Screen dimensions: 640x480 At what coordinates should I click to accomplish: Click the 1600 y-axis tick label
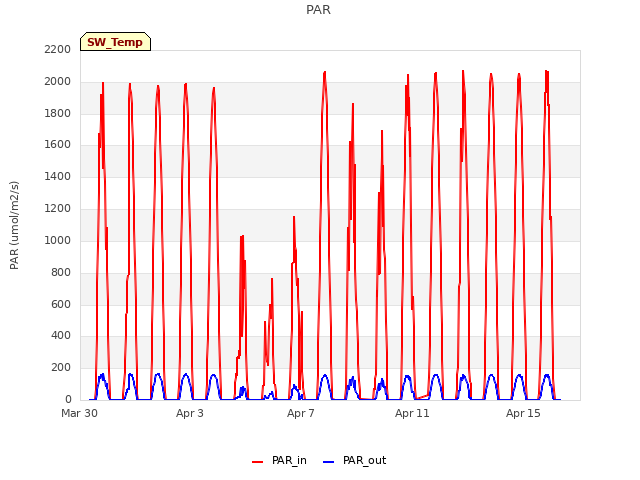click(x=58, y=145)
